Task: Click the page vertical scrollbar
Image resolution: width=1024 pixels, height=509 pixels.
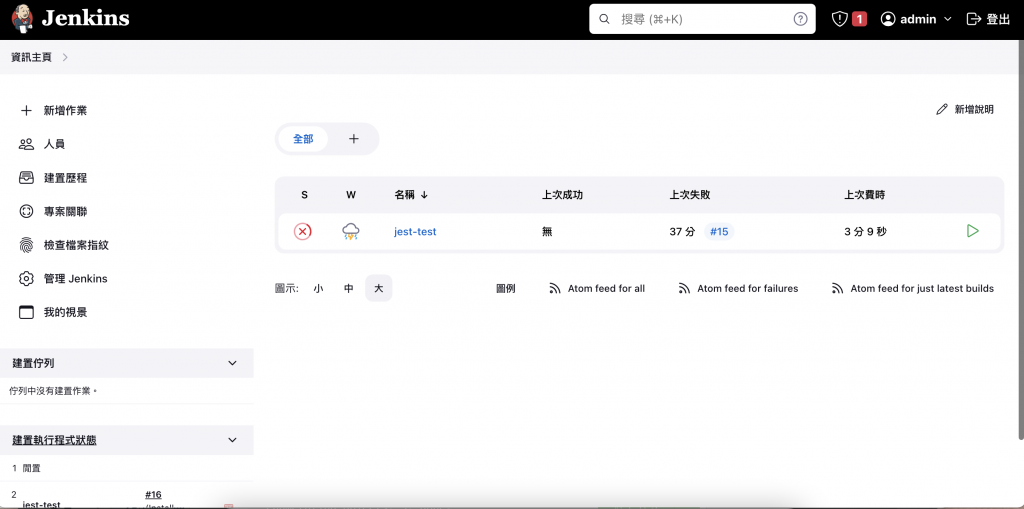Action: click(1021, 242)
